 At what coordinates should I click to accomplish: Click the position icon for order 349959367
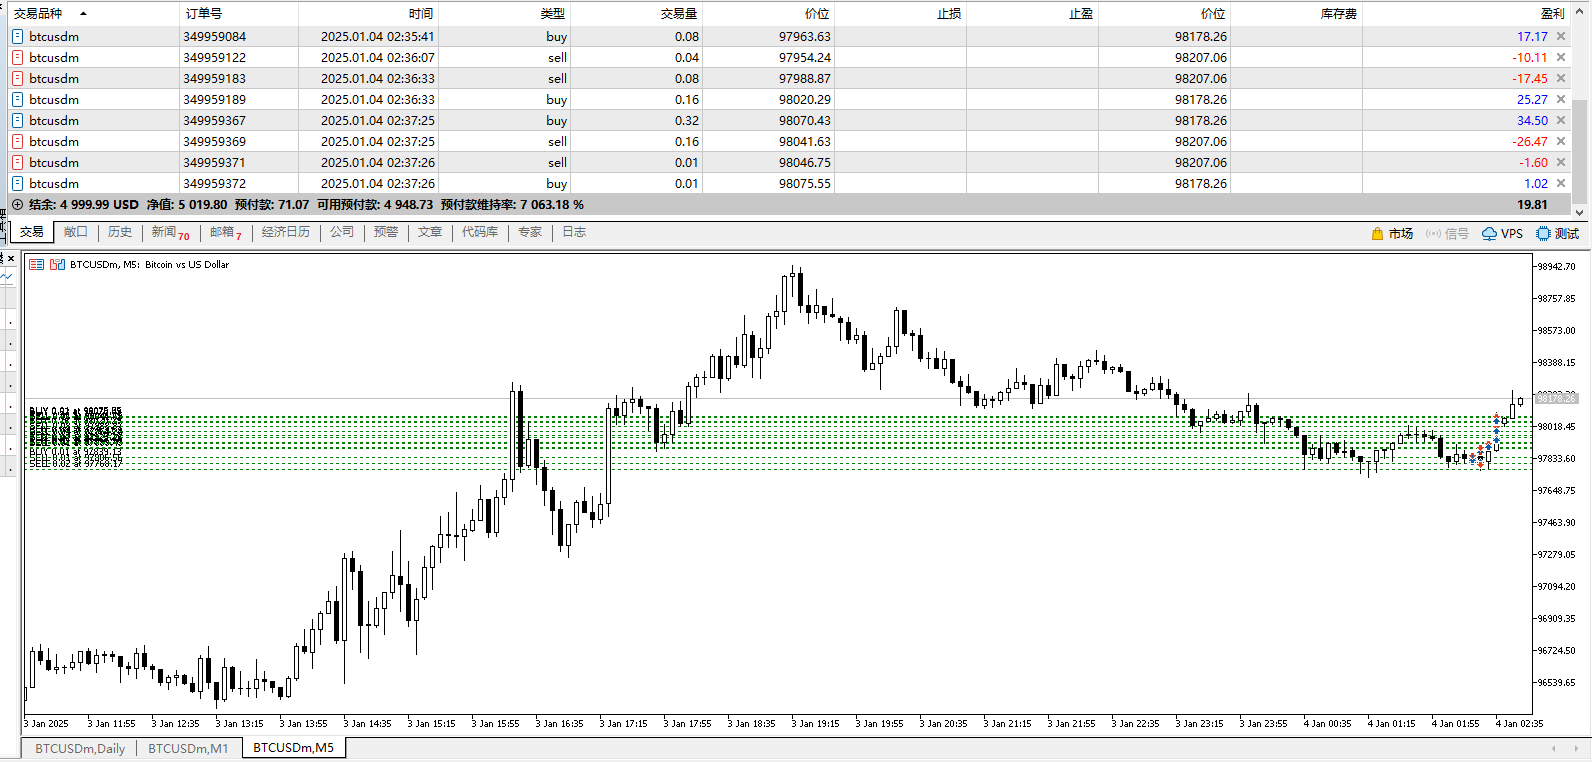(x=17, y=120)
